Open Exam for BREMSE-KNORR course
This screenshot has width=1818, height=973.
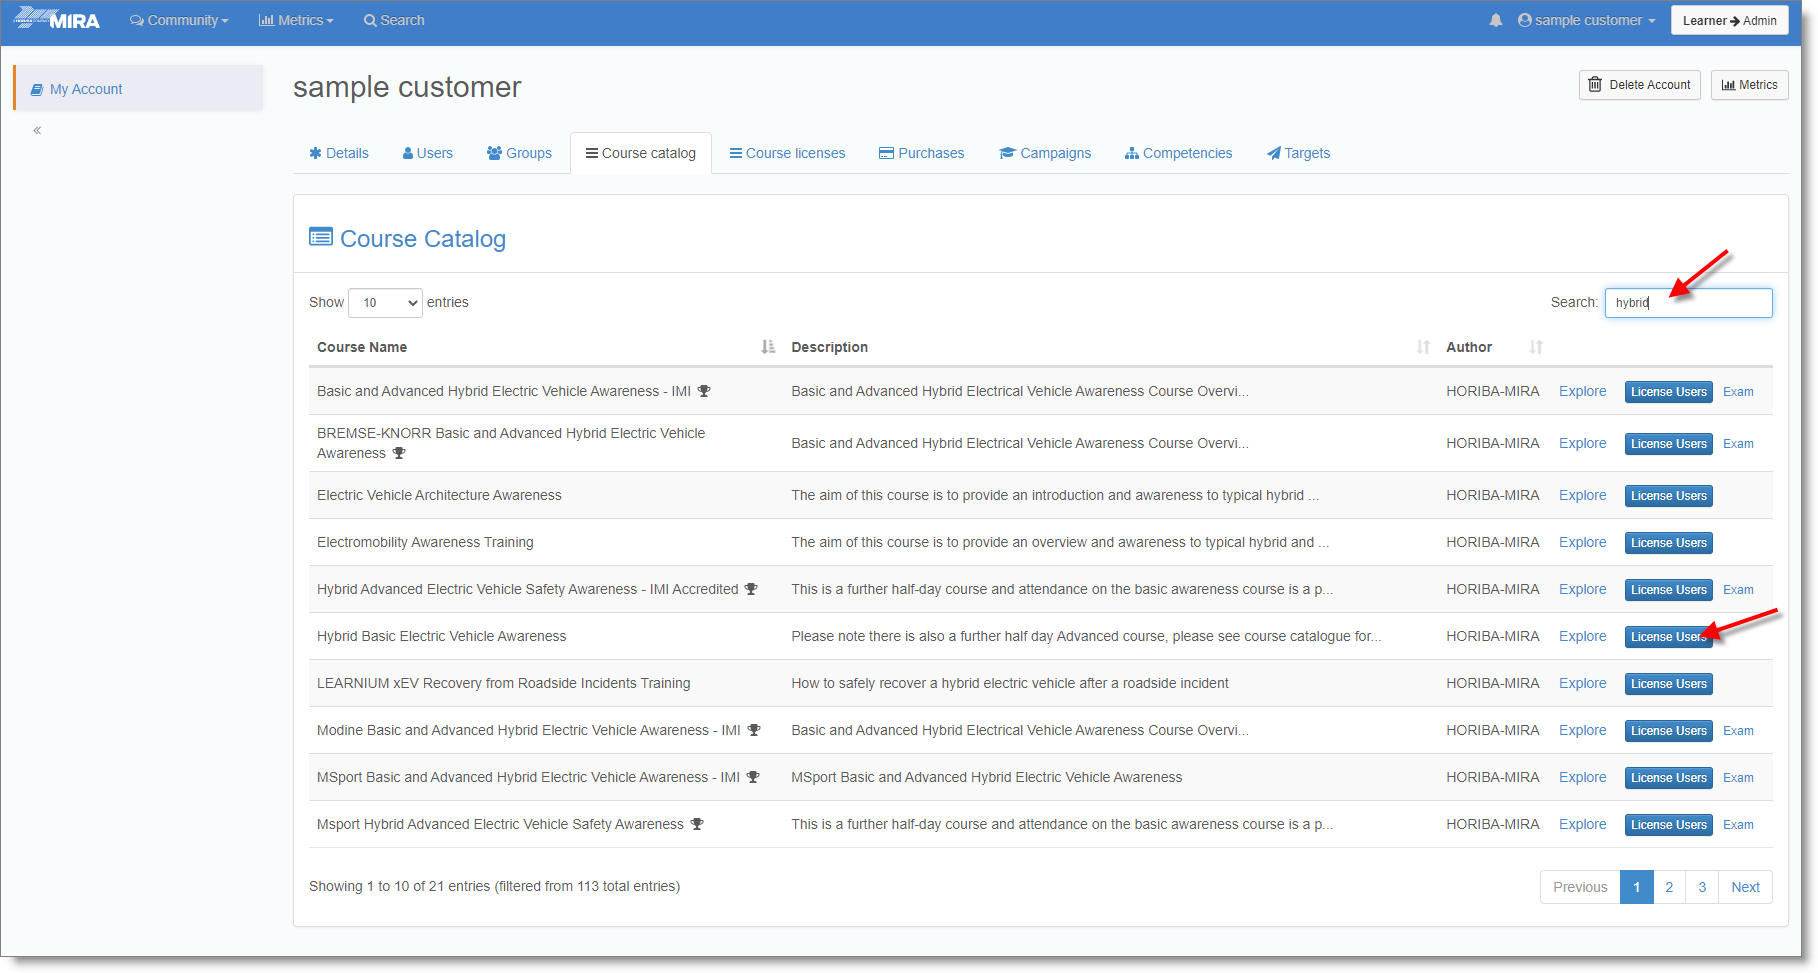(x=1738, y=444)
